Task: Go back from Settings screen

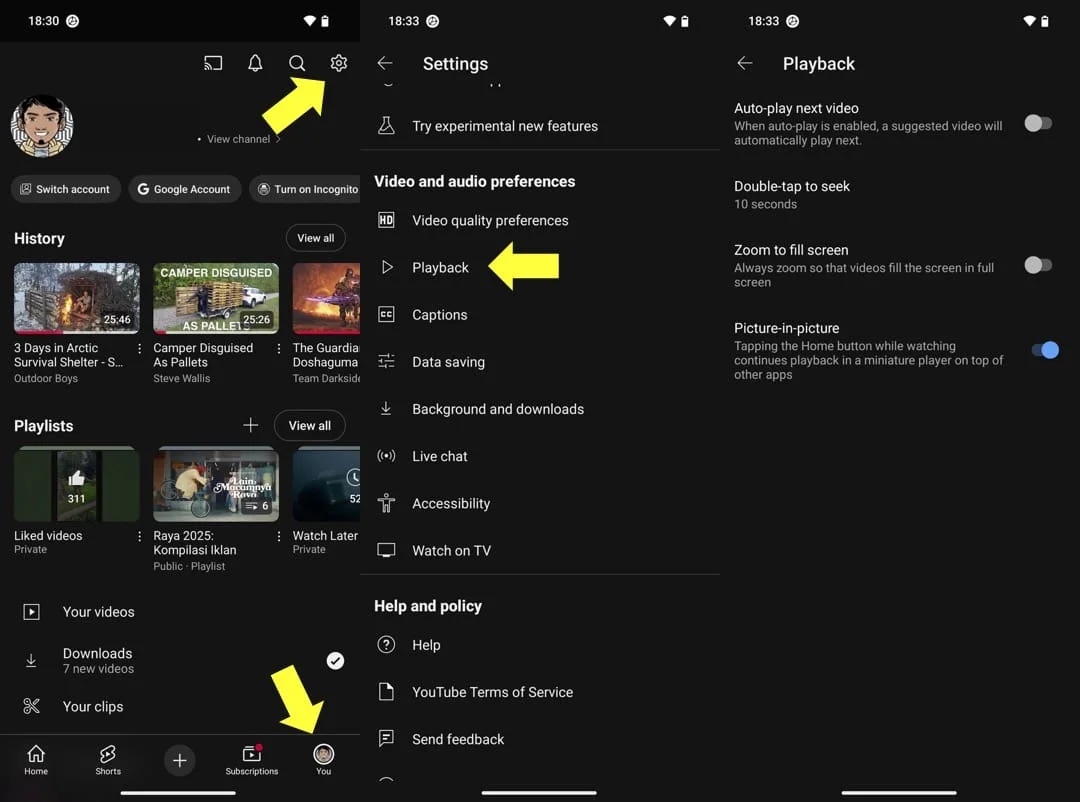Action: pos(385,63)
